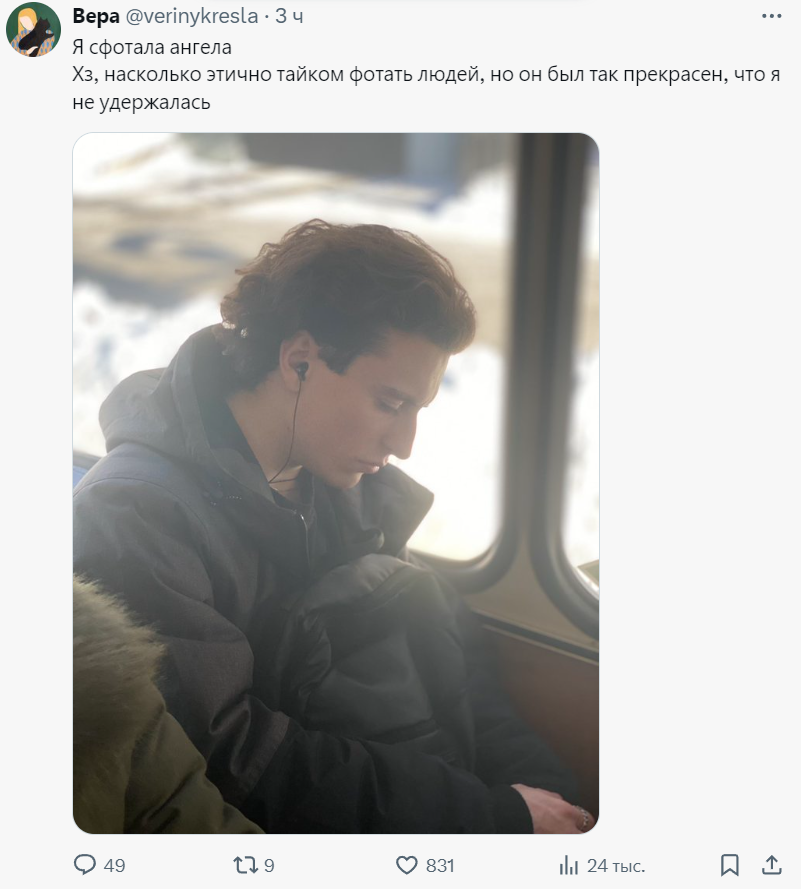
Task: Click the reply count 49
Action: coord(115,866)
